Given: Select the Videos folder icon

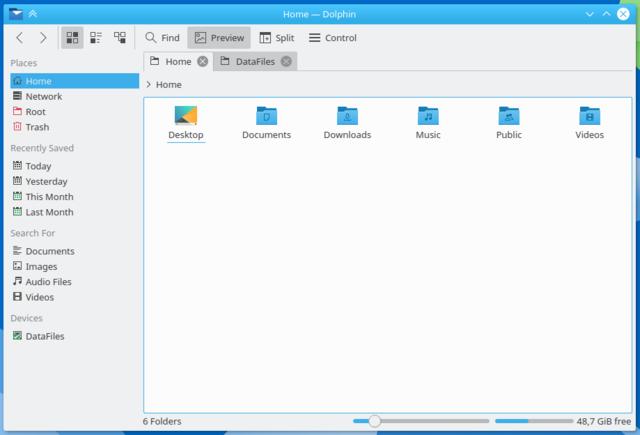Looking at the screenshot, I should (x=590, y=116).
